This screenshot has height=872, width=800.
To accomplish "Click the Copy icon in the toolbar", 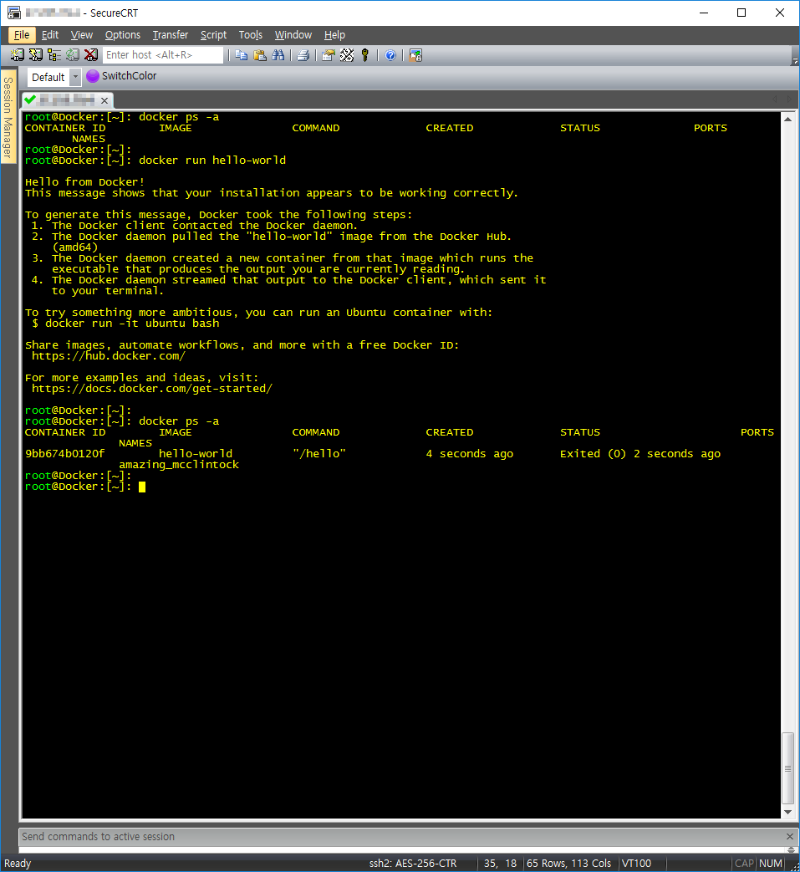I will pos(242,55).
